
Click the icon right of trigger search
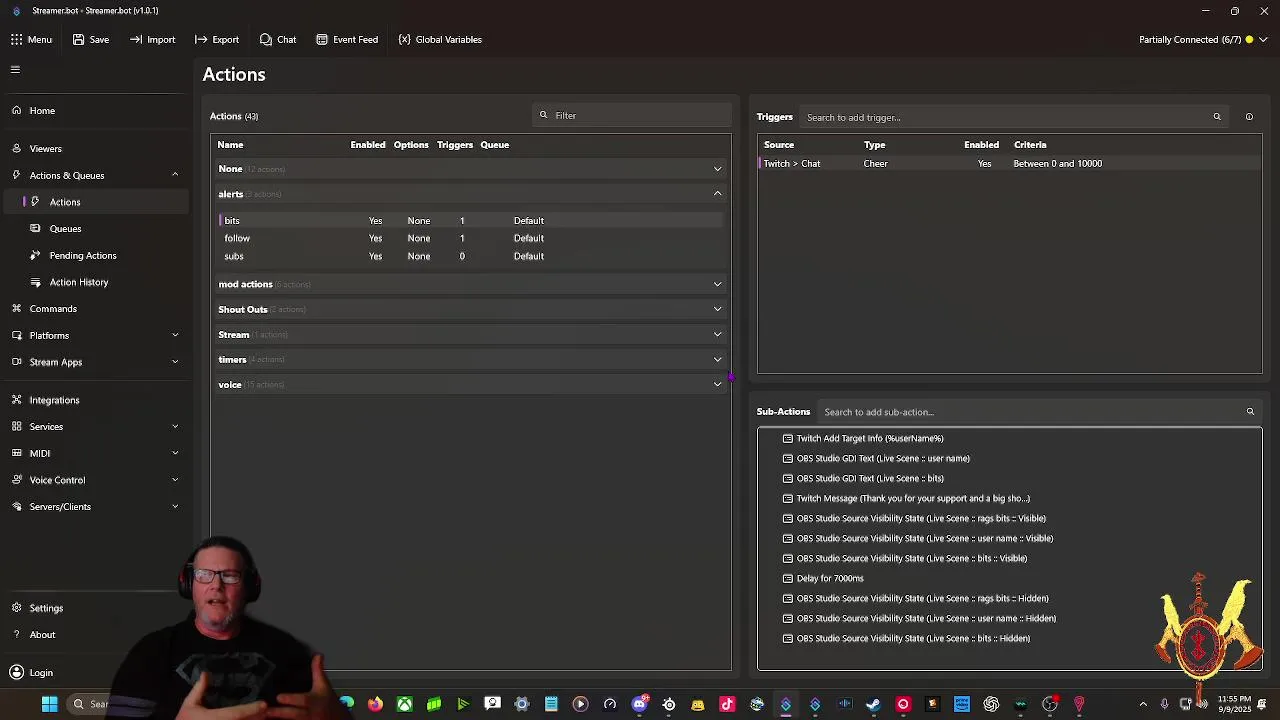[x=1249, y=117]
